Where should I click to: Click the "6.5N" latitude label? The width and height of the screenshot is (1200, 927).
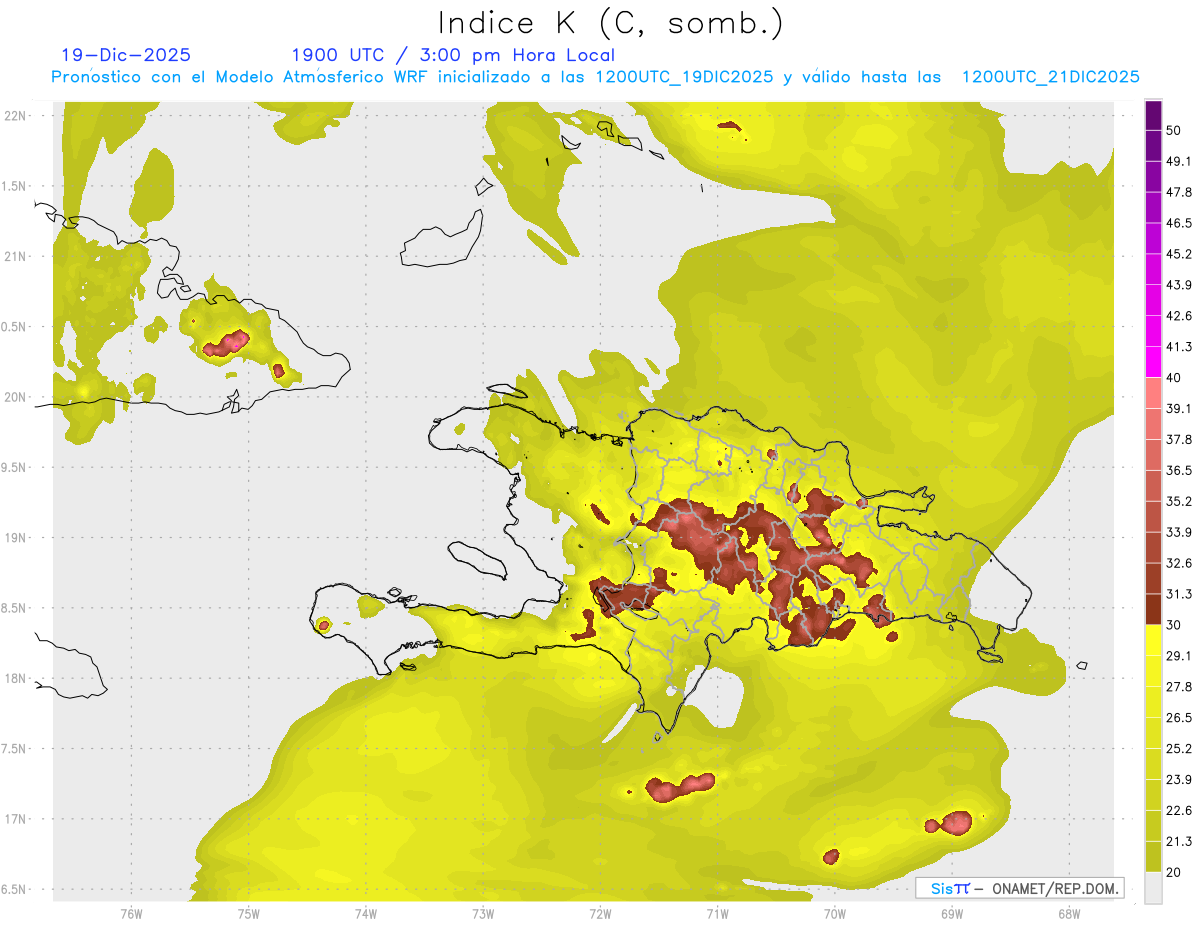click(15, 889)
